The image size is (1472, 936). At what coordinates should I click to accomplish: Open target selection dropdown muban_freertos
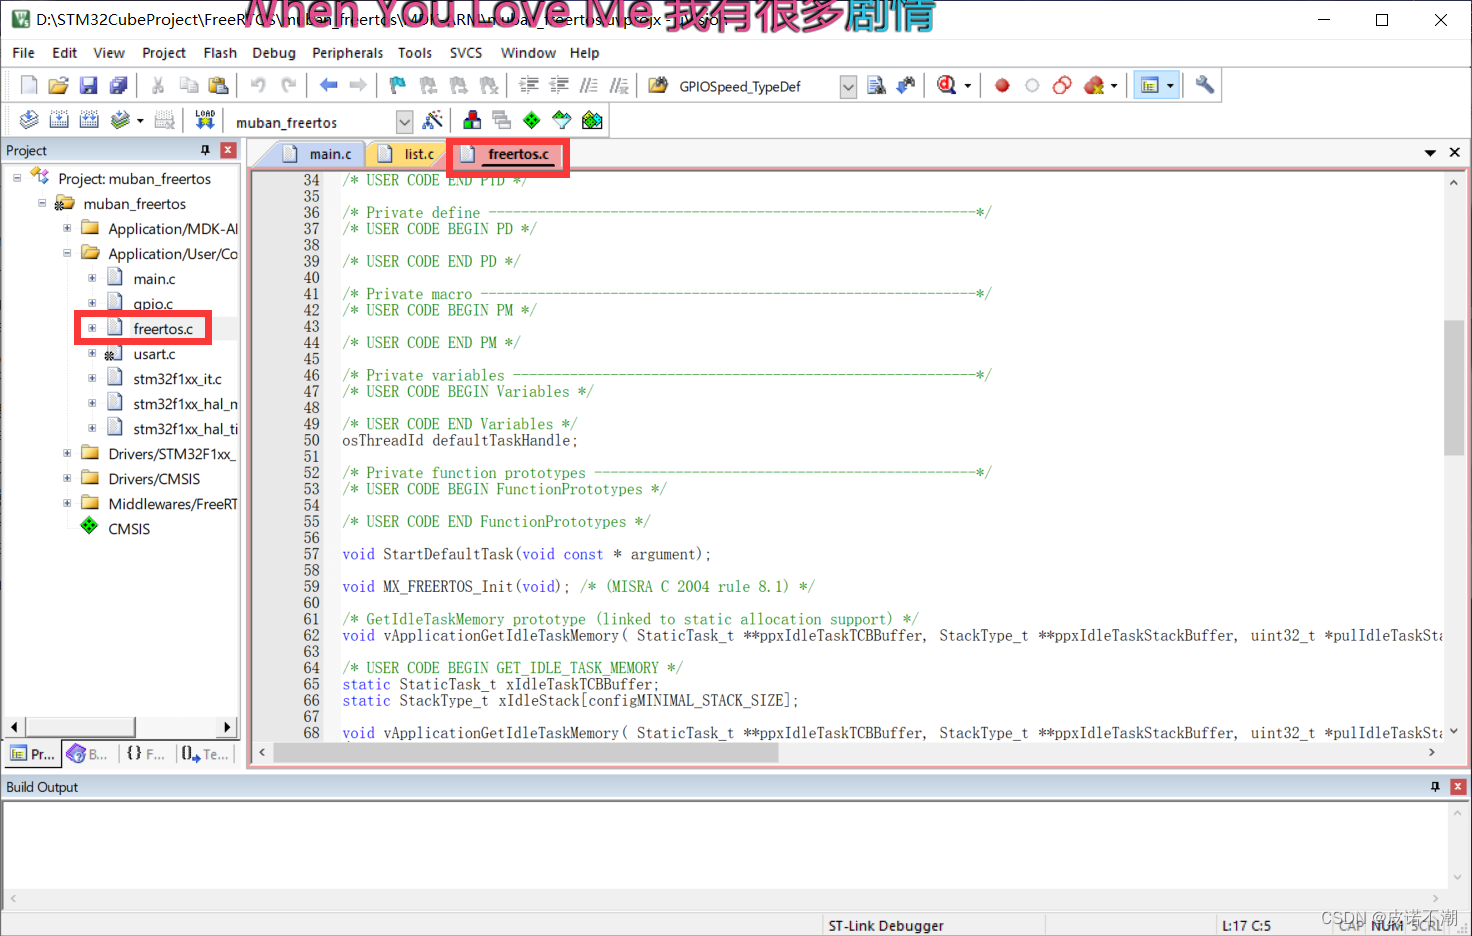click(x=404, y=122)
